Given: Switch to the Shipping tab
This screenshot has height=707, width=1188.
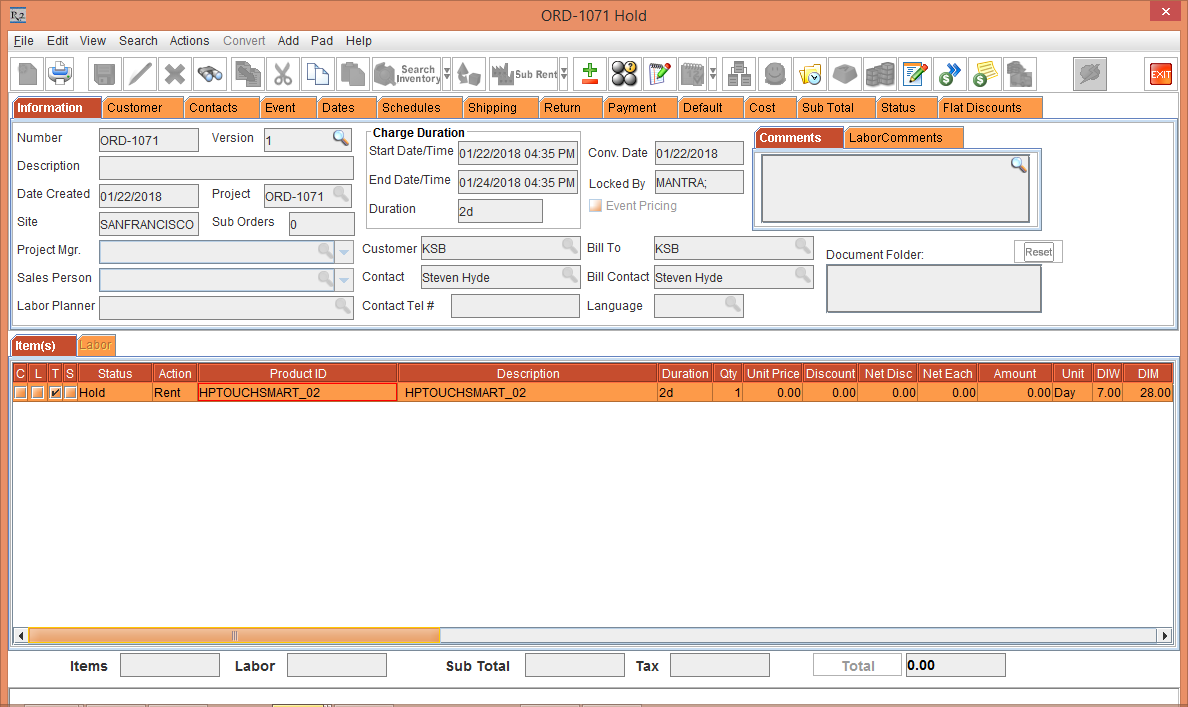Looking at the screenshot, I should [x=492, y=108].
